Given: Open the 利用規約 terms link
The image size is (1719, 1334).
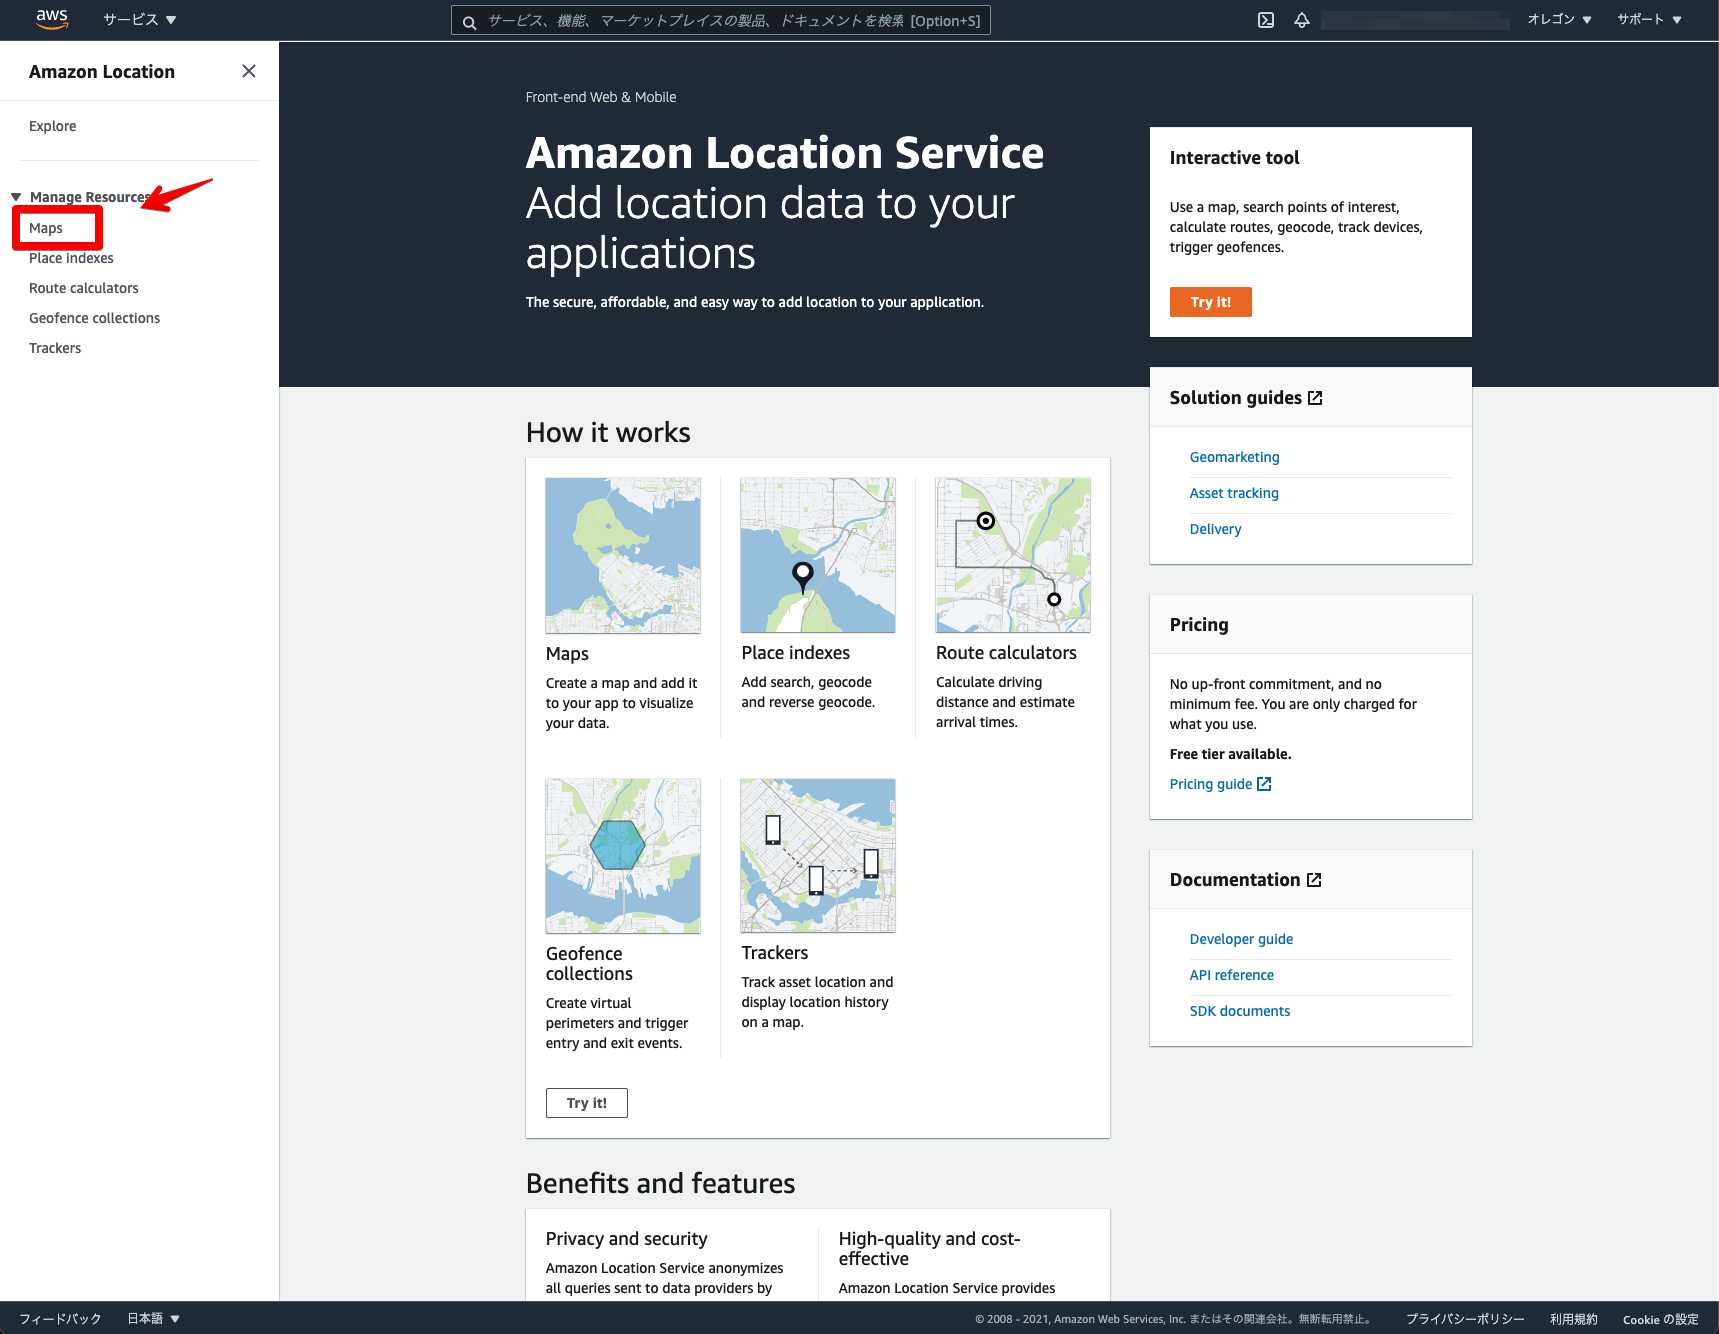Looking at the screenshot, I should click(x=1574, y=1319).
